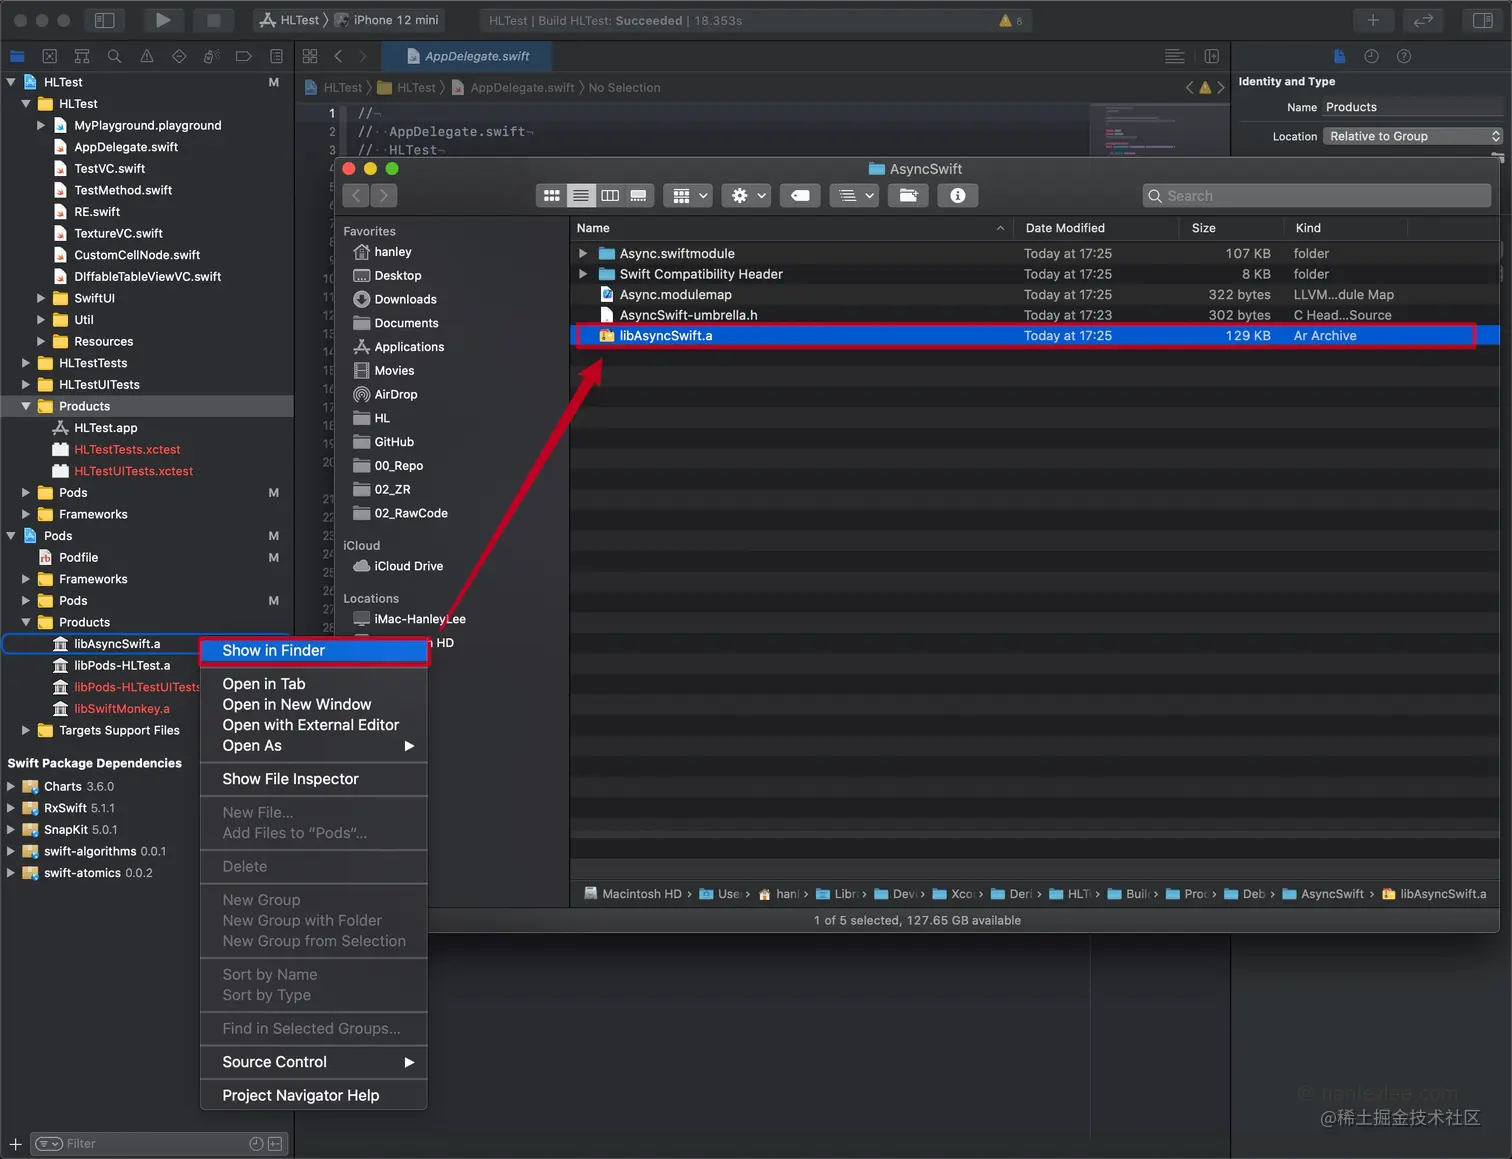
Task: Show the File inspector tab
Action: (1339, 56)
